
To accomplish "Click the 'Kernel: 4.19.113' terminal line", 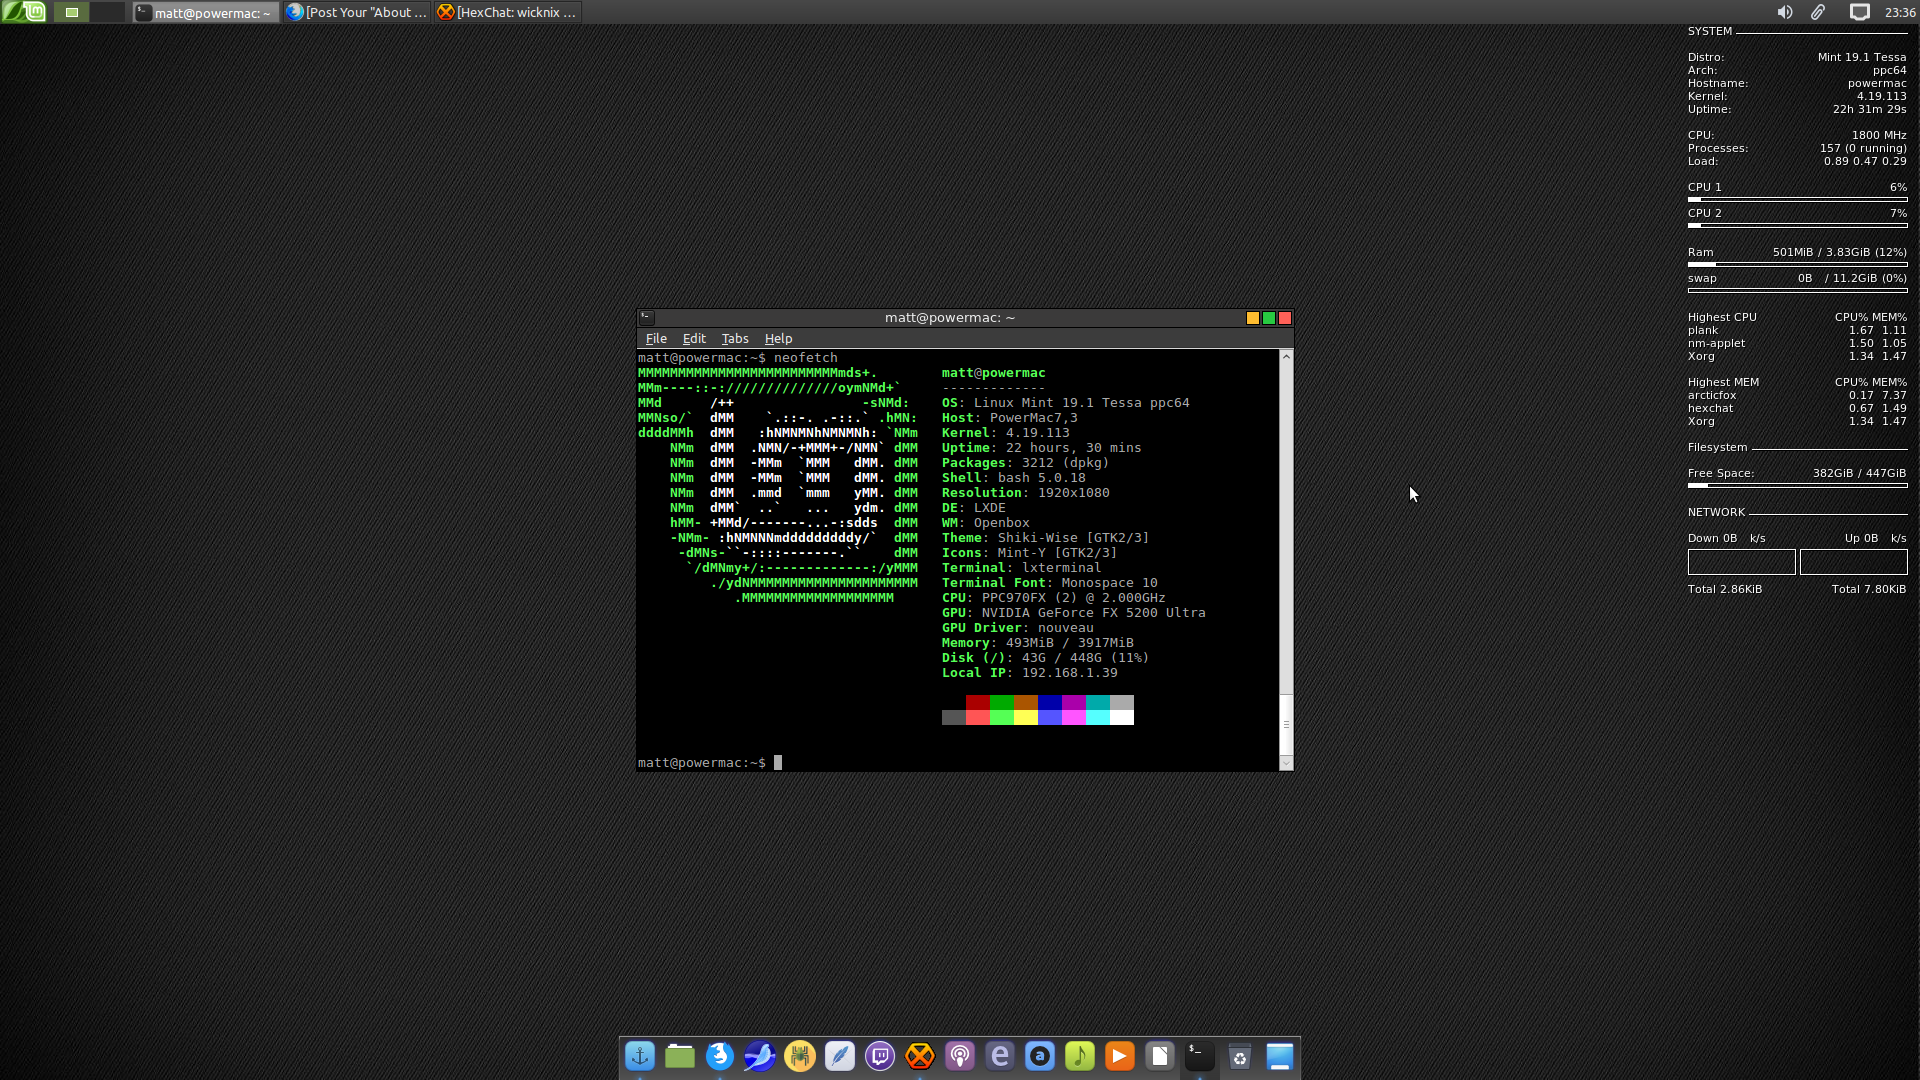I will pos(1006,433).
